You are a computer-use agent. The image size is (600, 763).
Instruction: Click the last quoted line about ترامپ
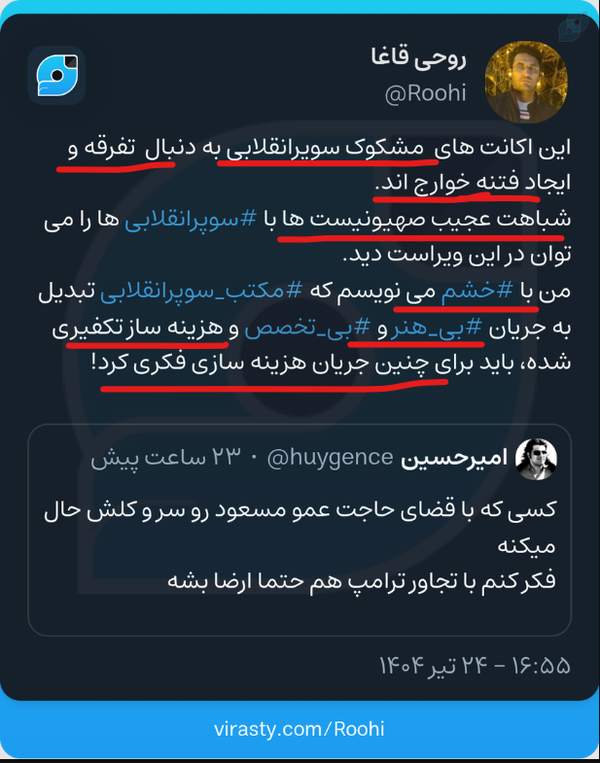click(x=361, y=580)
